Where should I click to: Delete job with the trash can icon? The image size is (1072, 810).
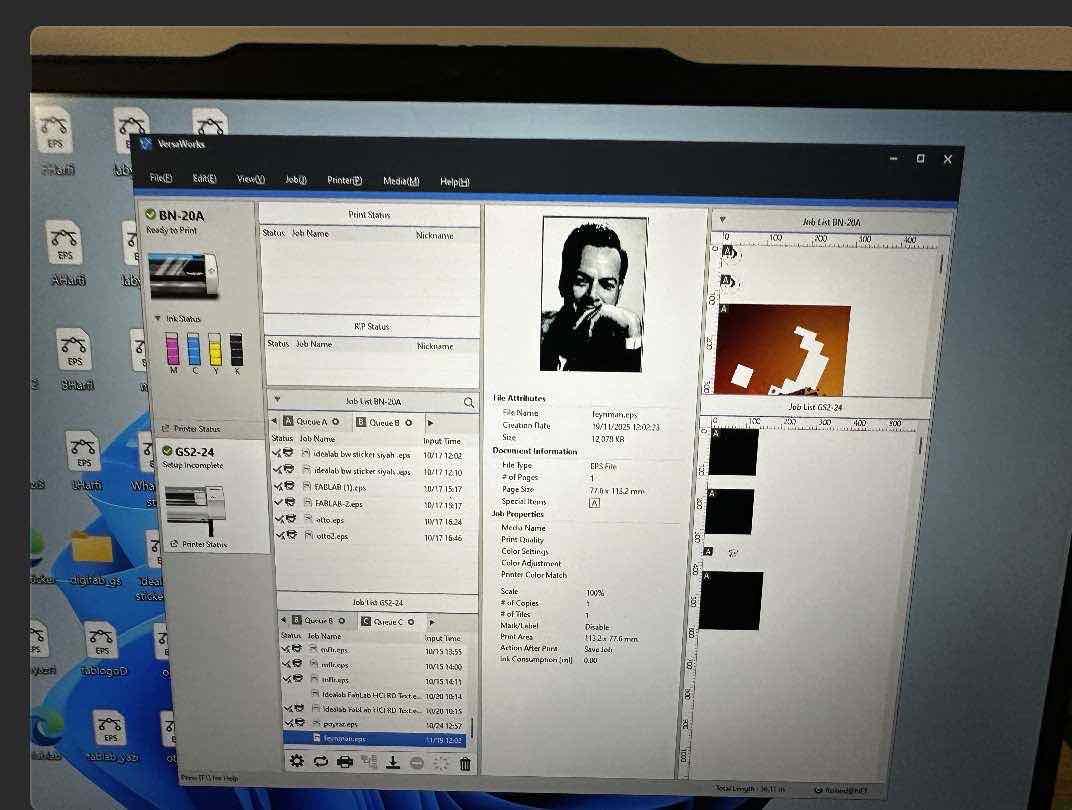tap(465, 764)
